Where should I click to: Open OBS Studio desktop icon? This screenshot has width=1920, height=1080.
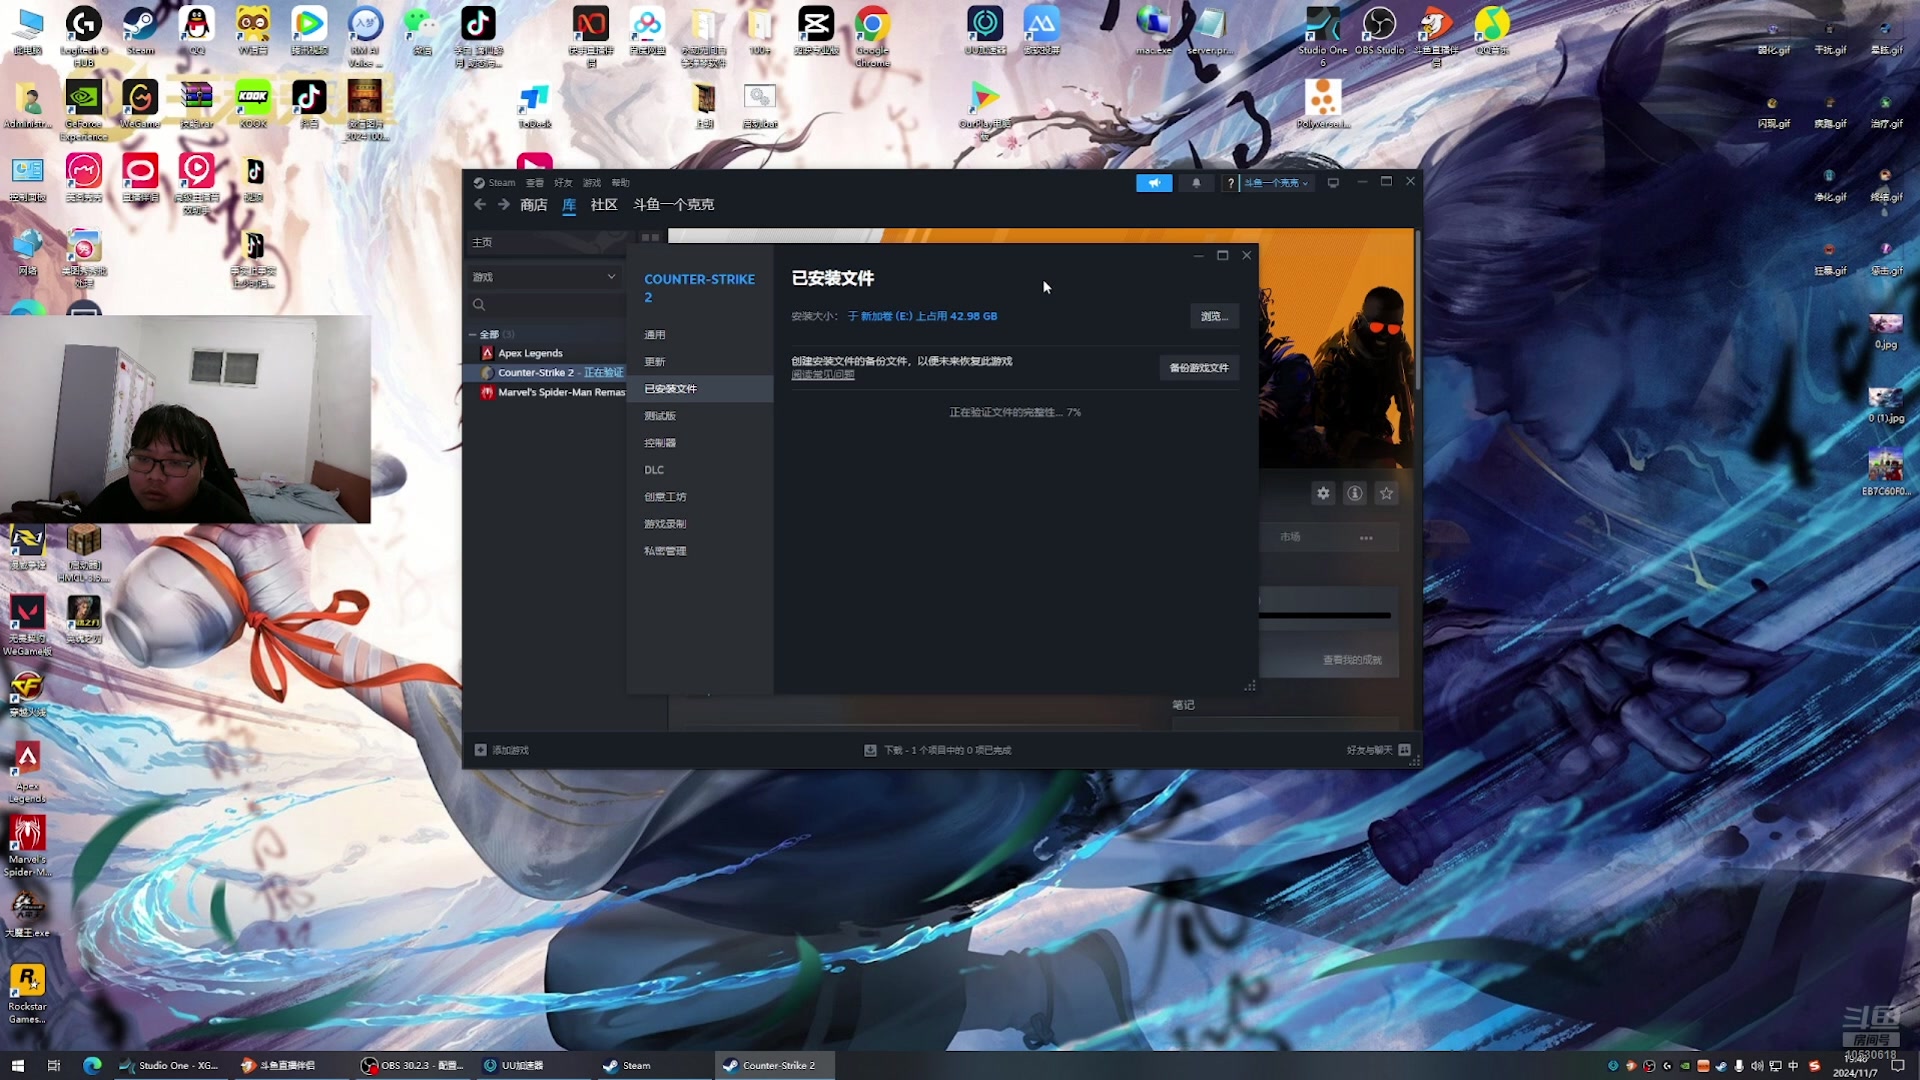point(1379,32)
